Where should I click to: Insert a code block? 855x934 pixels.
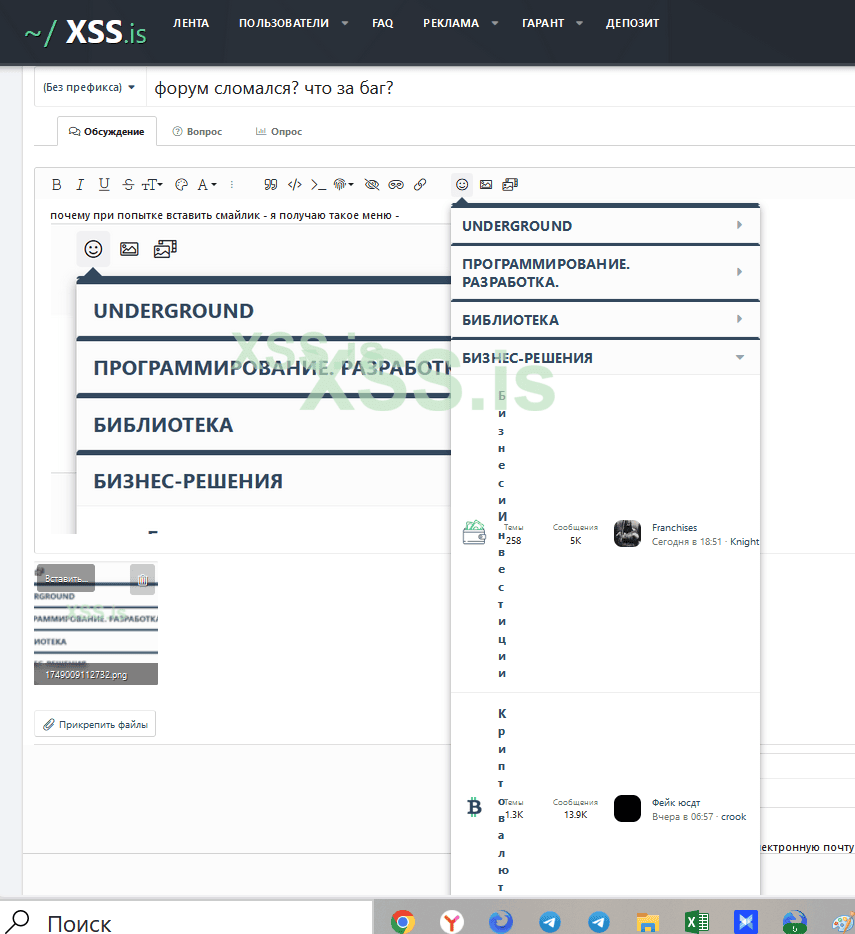coord(294,185)
